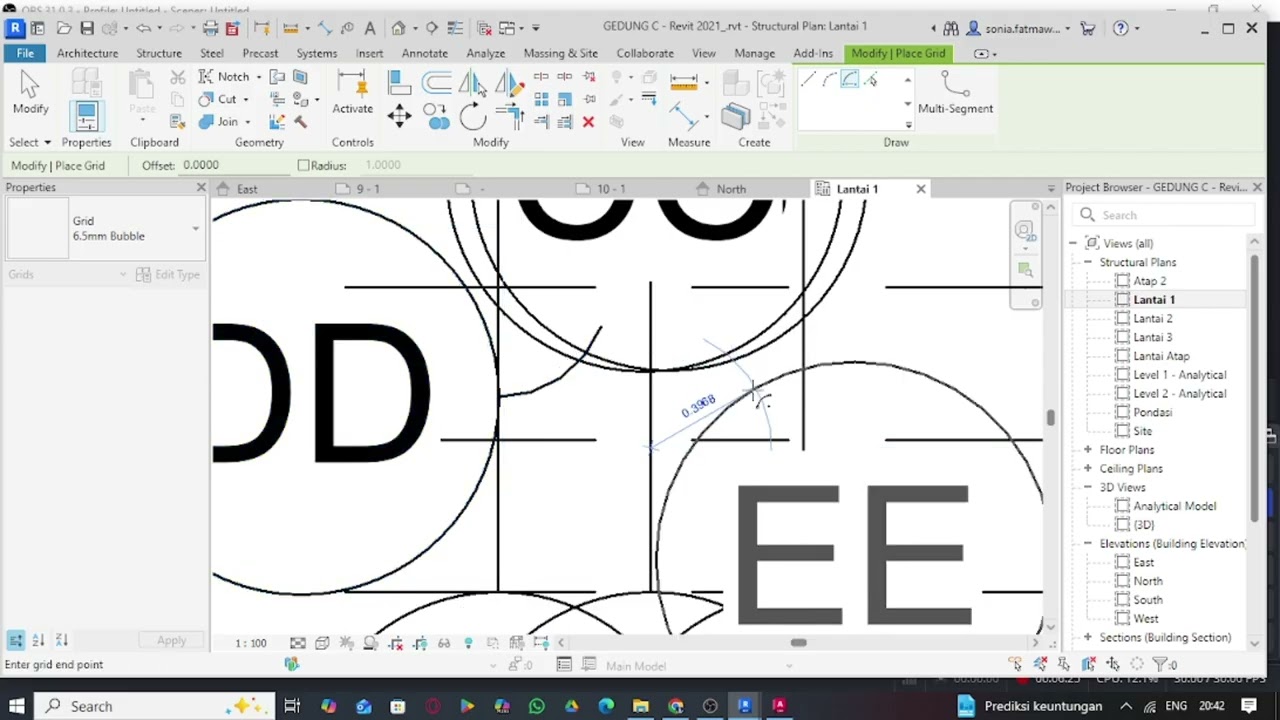This screenshot has height=720, width=1280.
Task: Select the Mirror - Pick Axis tool
Action: (x=472, y=82)
